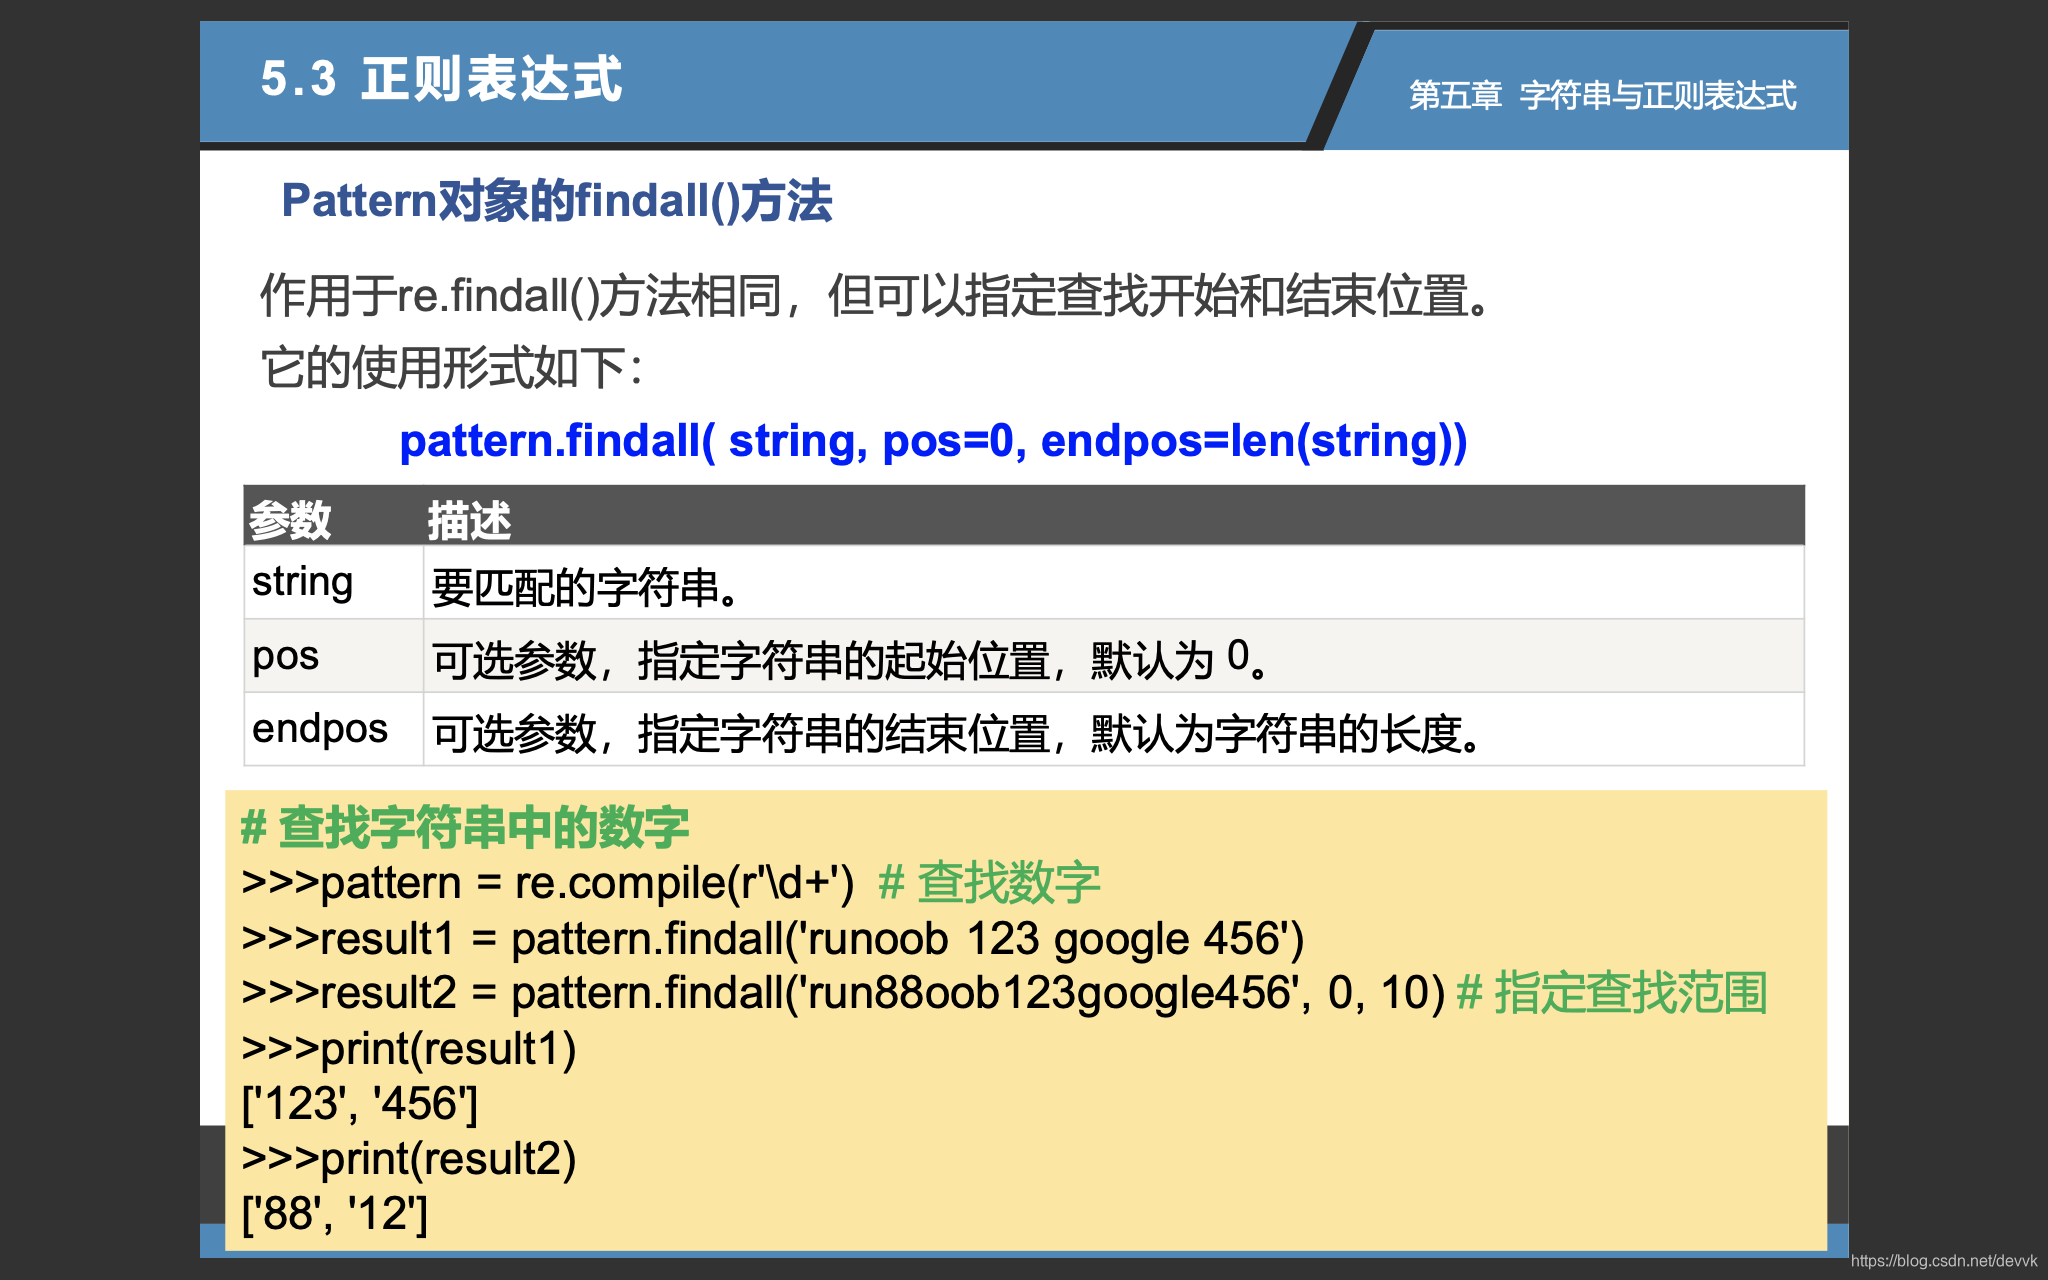Select the result2 findall code line
Screen dimensions: 2048x1280
click(835, 993)
